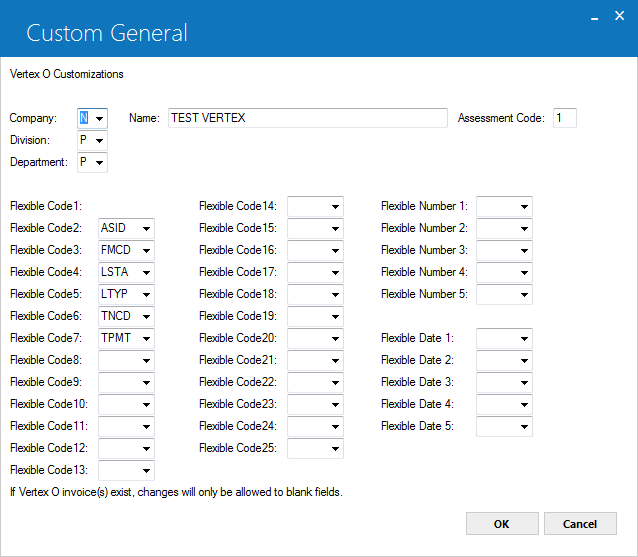Open the Flexible Number 5 dropdown
Screen dimensions: 638x557
click(x=504, y=294)
